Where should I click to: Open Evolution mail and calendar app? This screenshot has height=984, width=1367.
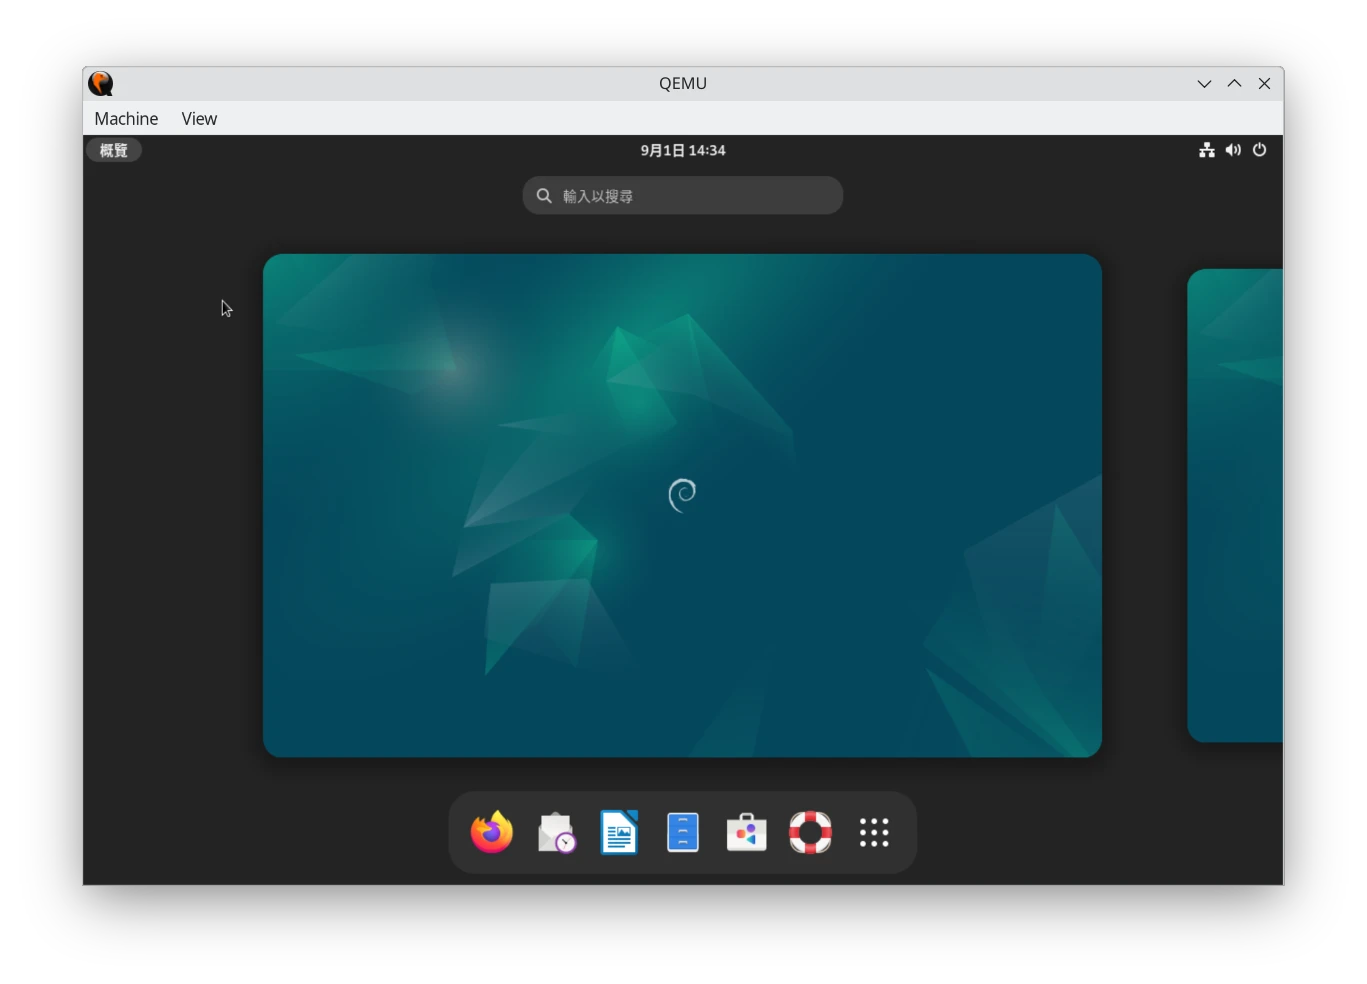coord(556,832)
